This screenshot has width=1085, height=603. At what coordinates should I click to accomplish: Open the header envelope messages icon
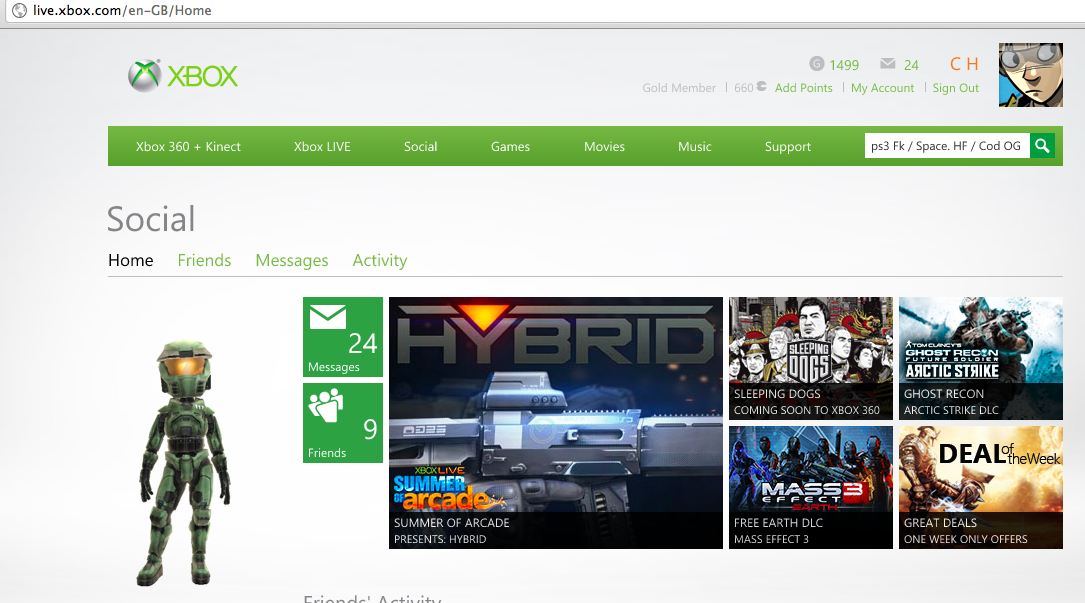(x=888, y=64)
